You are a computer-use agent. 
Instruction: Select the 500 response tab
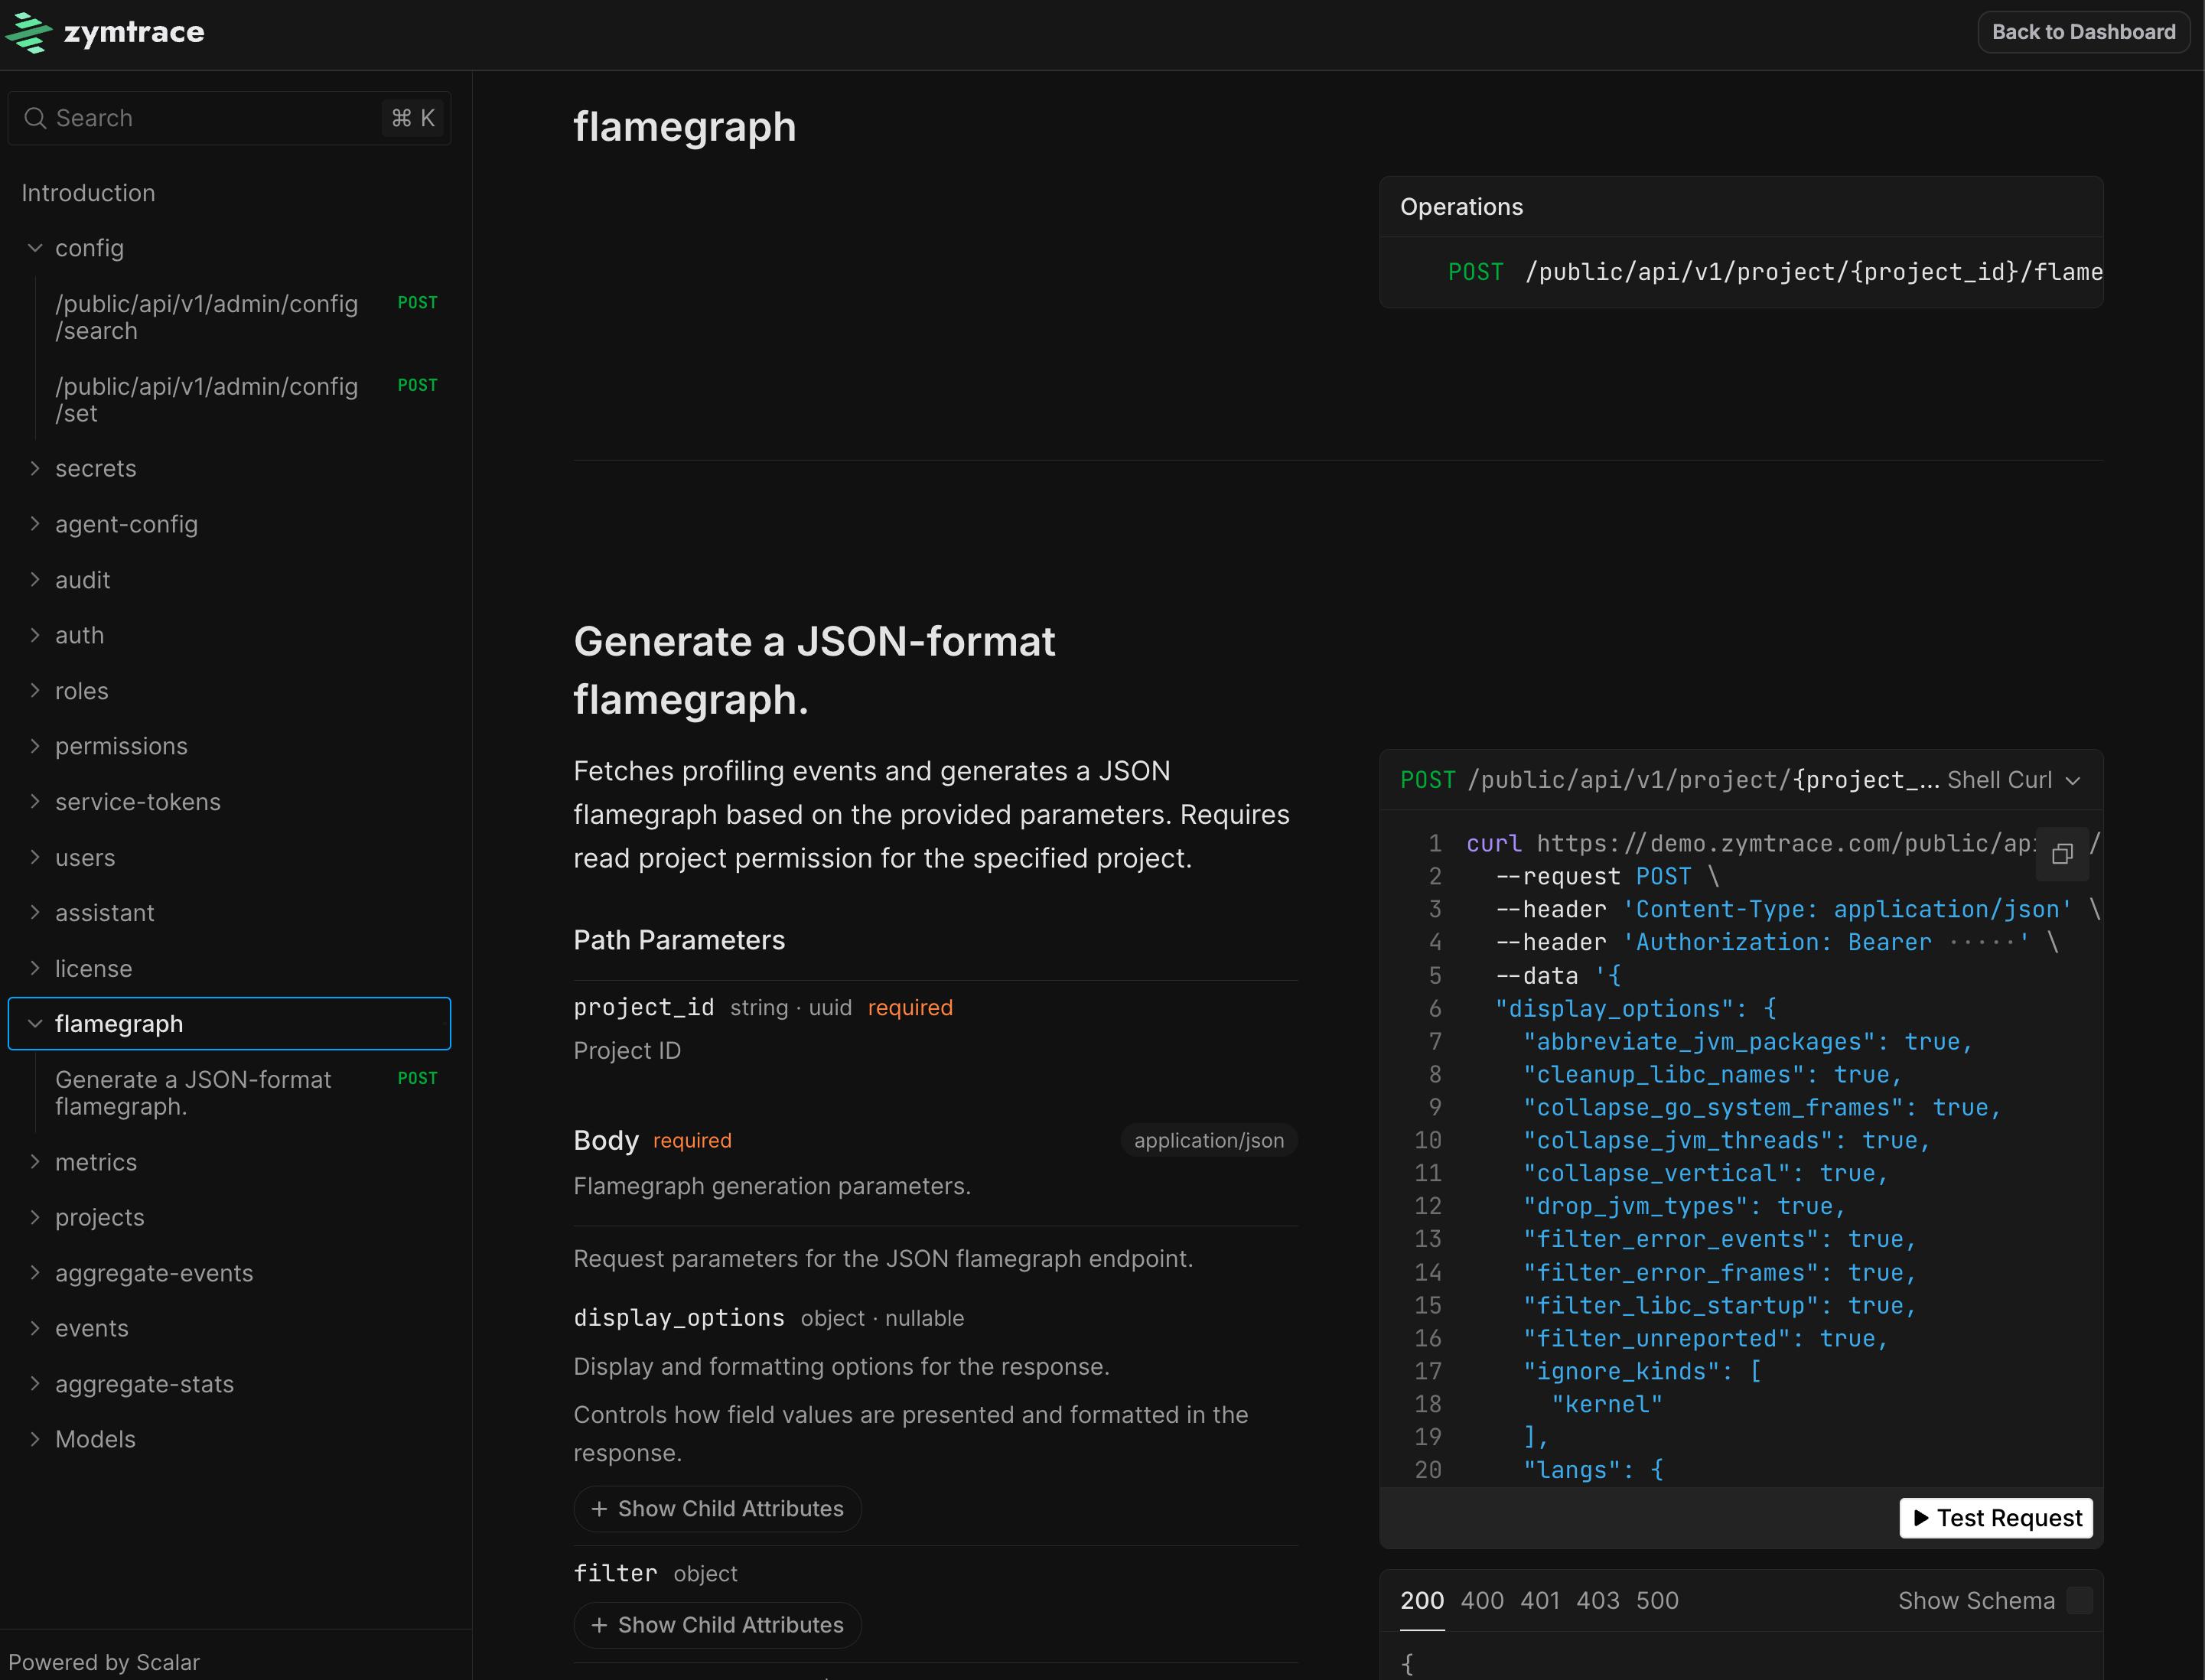pyautogui.click(x=1657, y=1600)
